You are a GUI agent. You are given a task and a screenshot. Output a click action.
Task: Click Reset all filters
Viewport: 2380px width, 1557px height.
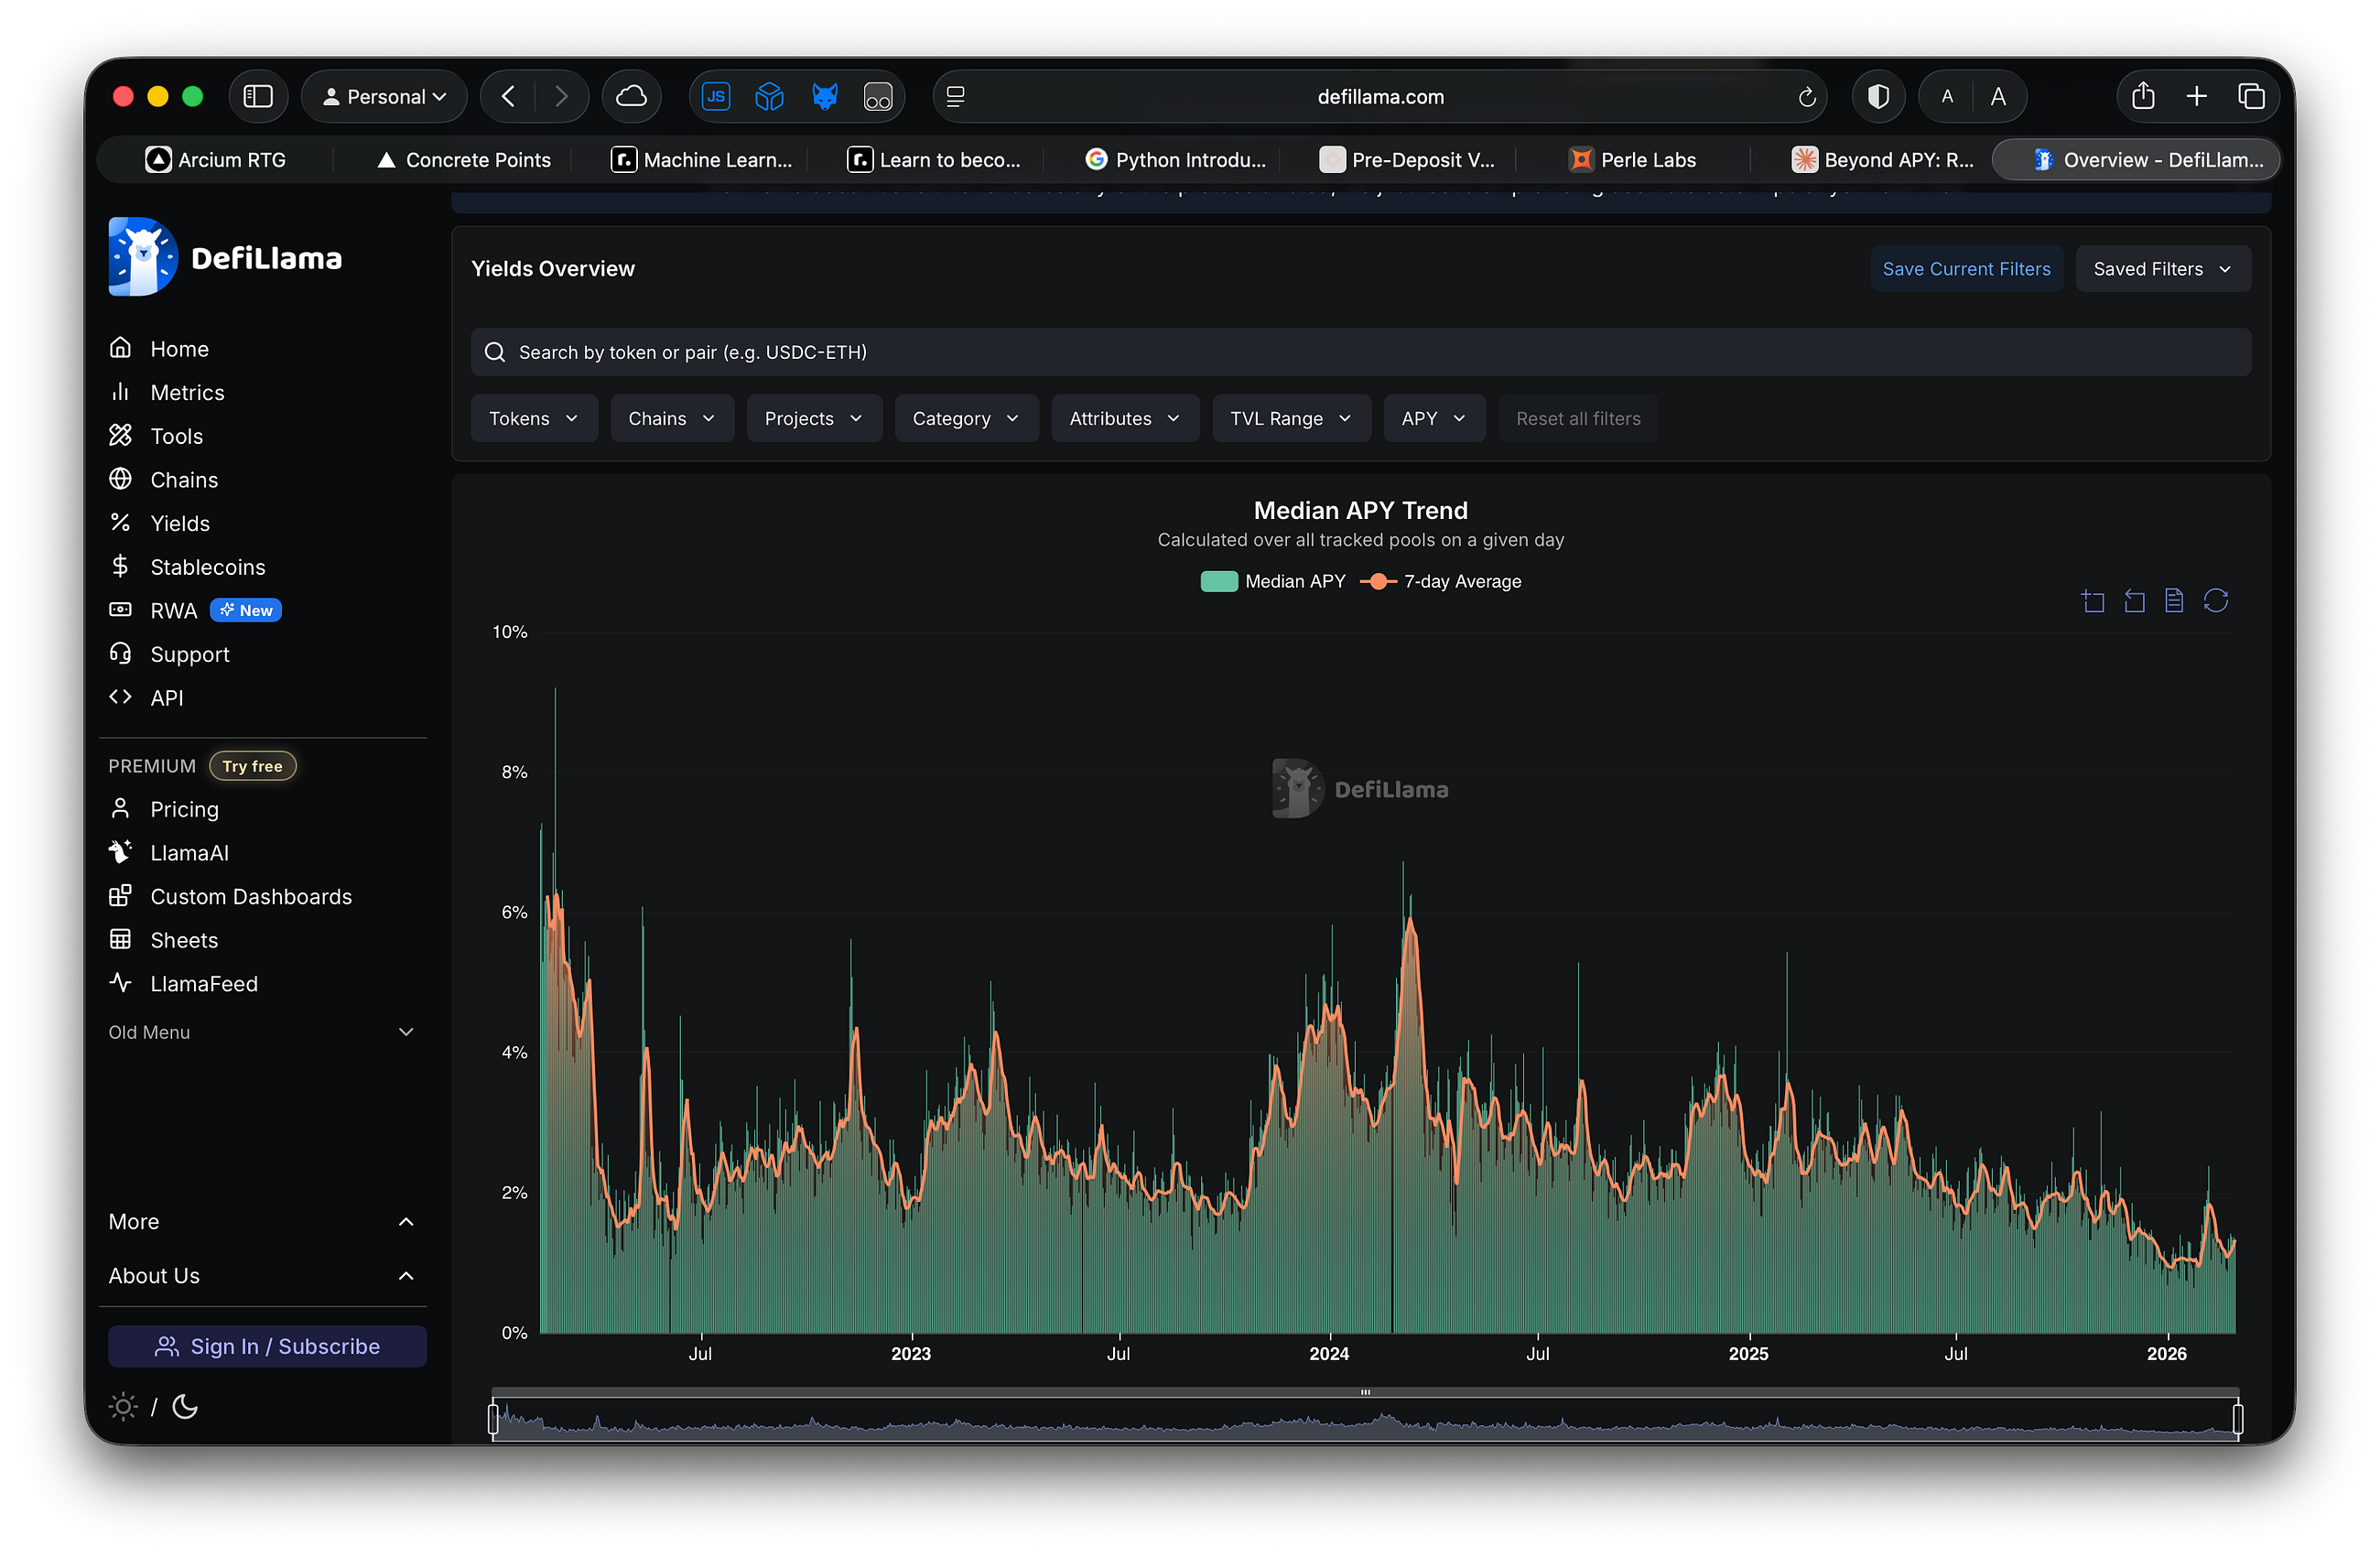[x=1578, y=418]
